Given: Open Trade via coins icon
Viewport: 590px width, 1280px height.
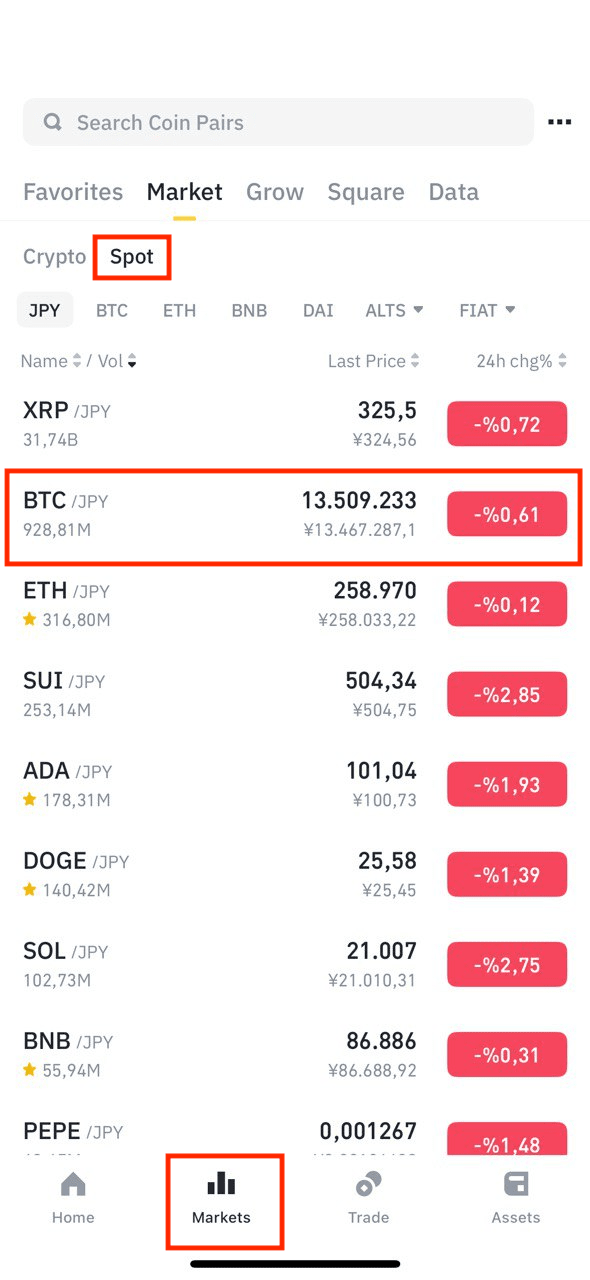Looking at the screenshot, I should [x=368, y=1198].
